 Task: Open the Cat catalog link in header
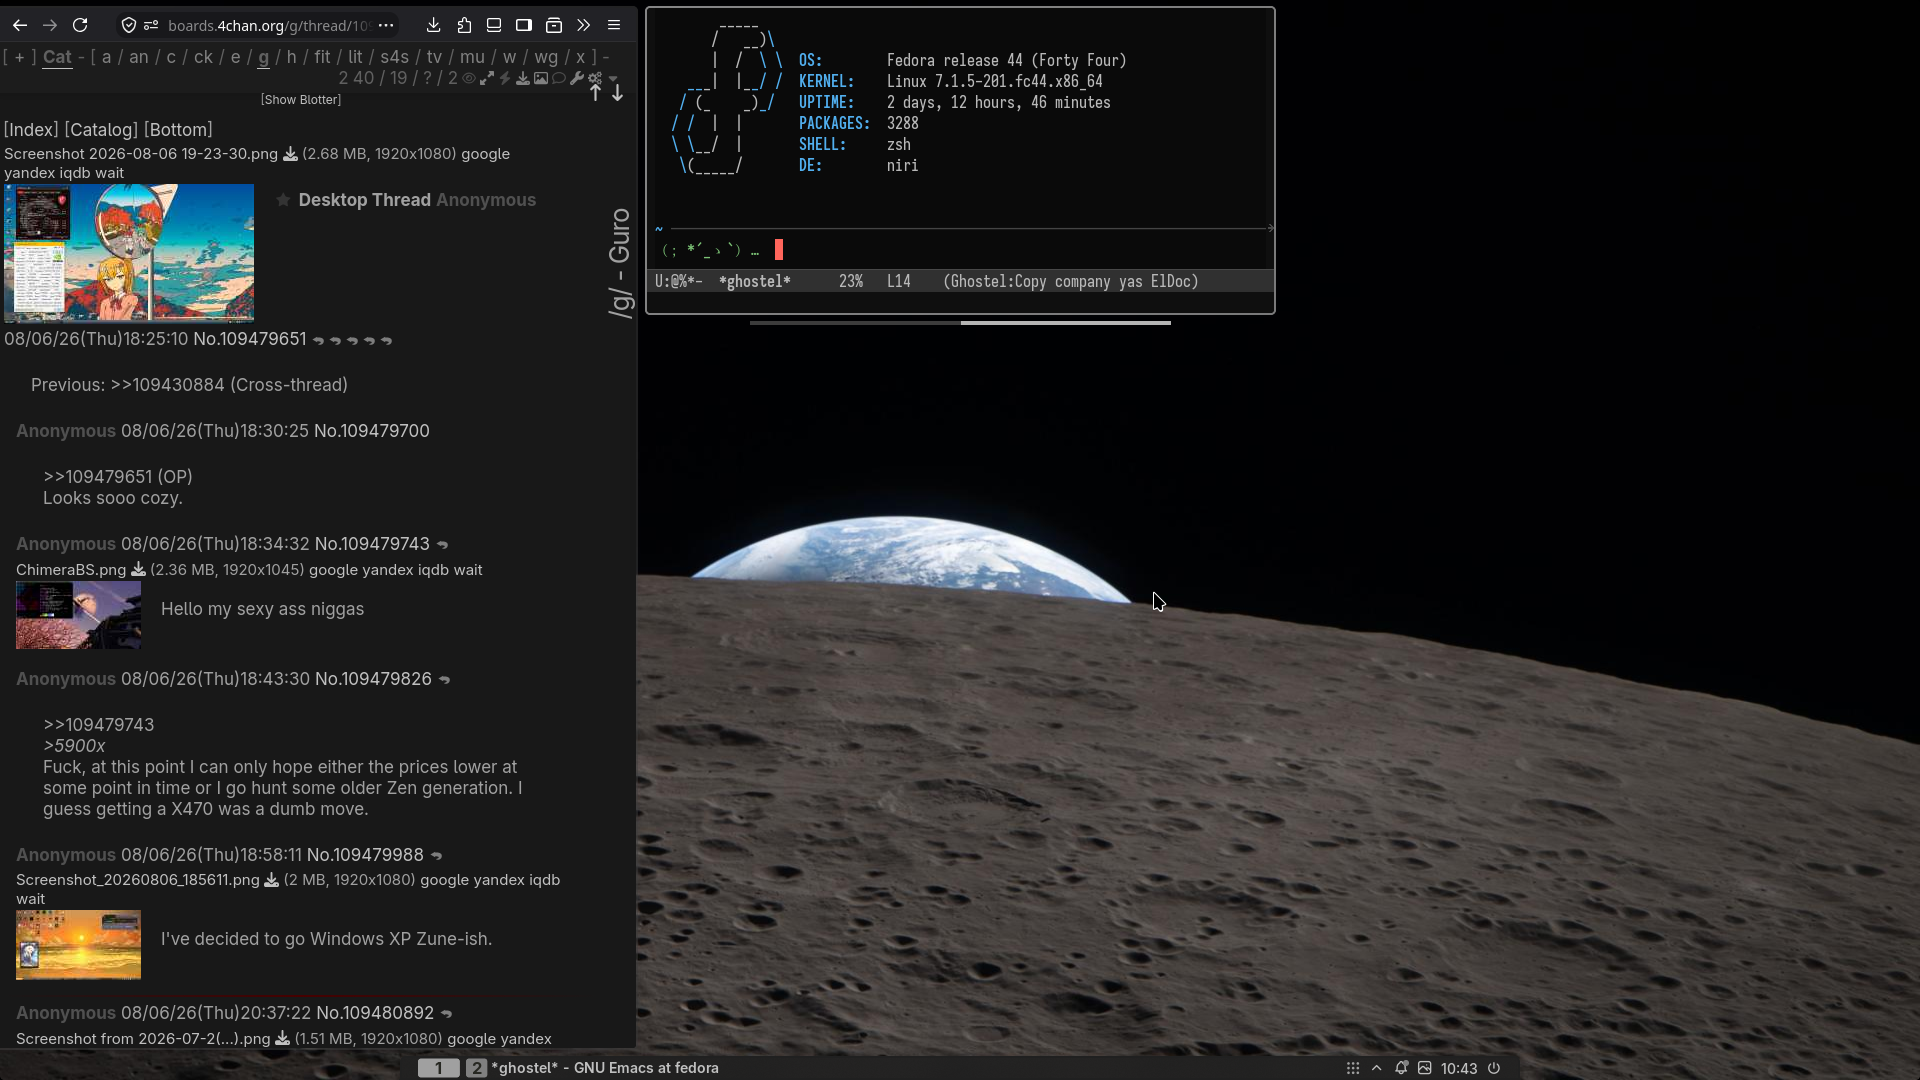point(57,57)
